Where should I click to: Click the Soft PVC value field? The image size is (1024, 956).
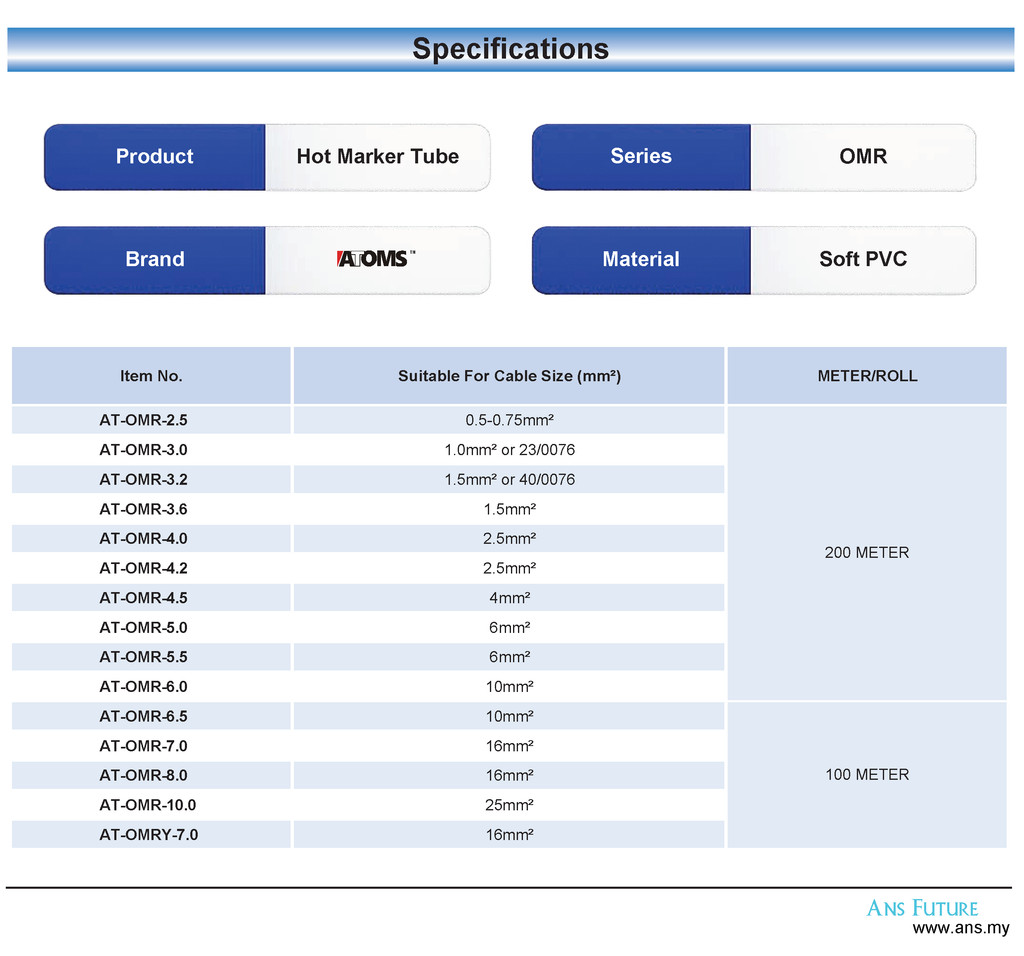coord(863,260)
